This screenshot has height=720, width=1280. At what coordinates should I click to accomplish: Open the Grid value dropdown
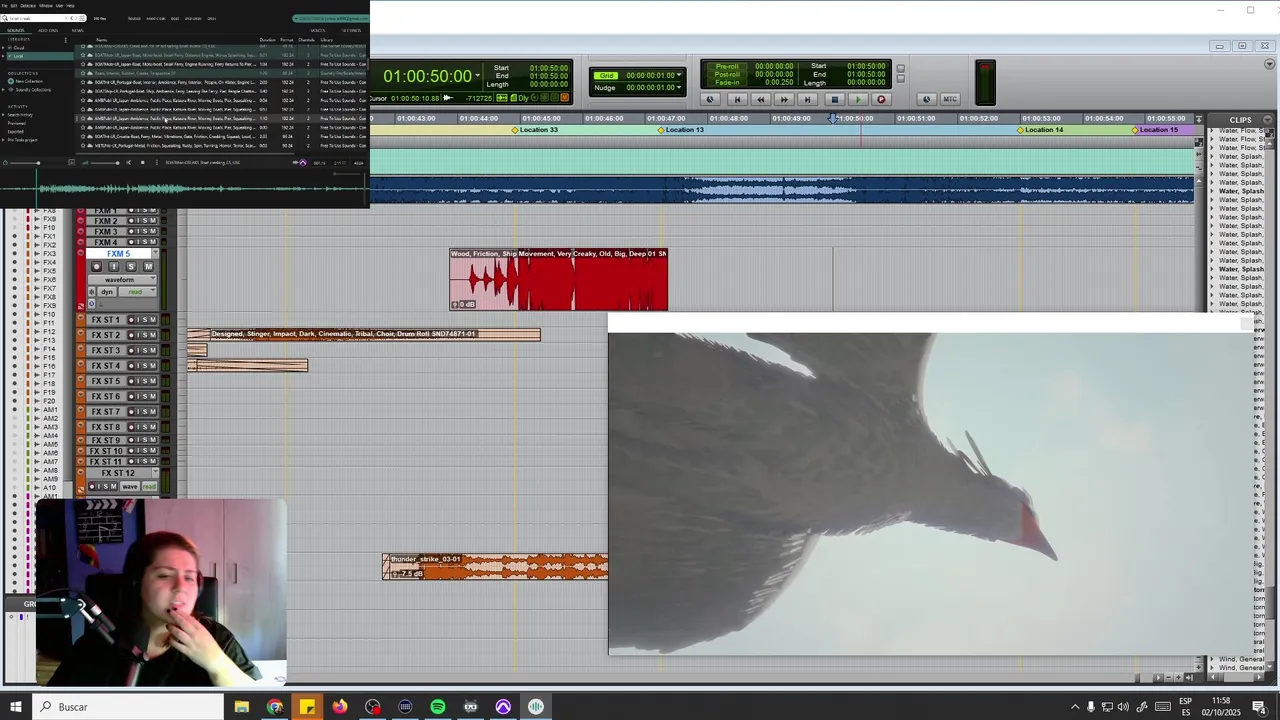click(x=679, y=75)
